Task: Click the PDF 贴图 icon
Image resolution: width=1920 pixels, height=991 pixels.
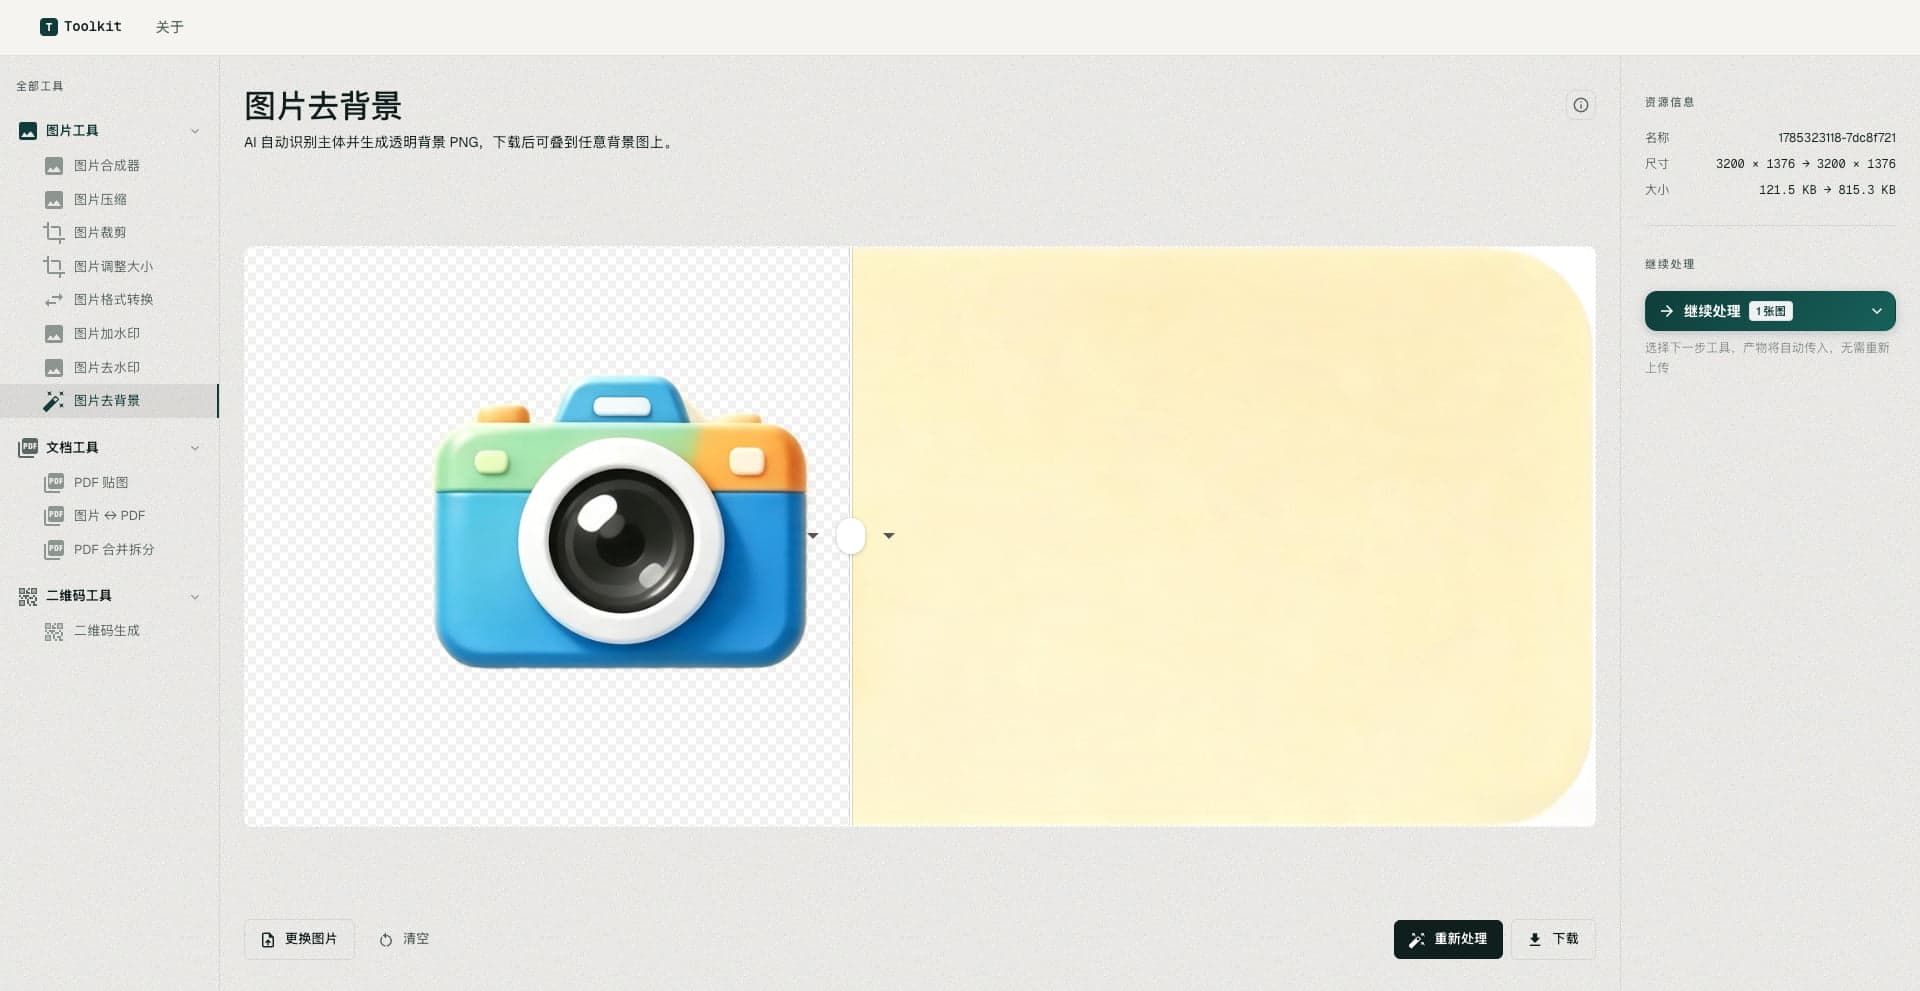Action: coord(54,482)
